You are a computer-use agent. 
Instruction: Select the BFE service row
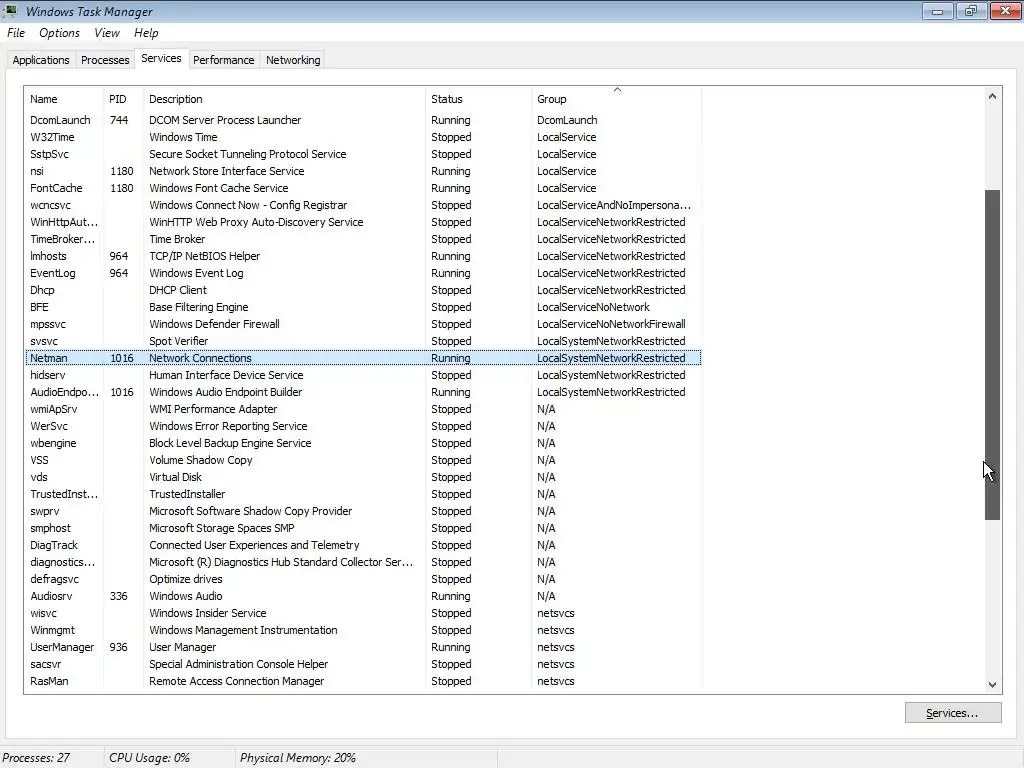[363, 307]
